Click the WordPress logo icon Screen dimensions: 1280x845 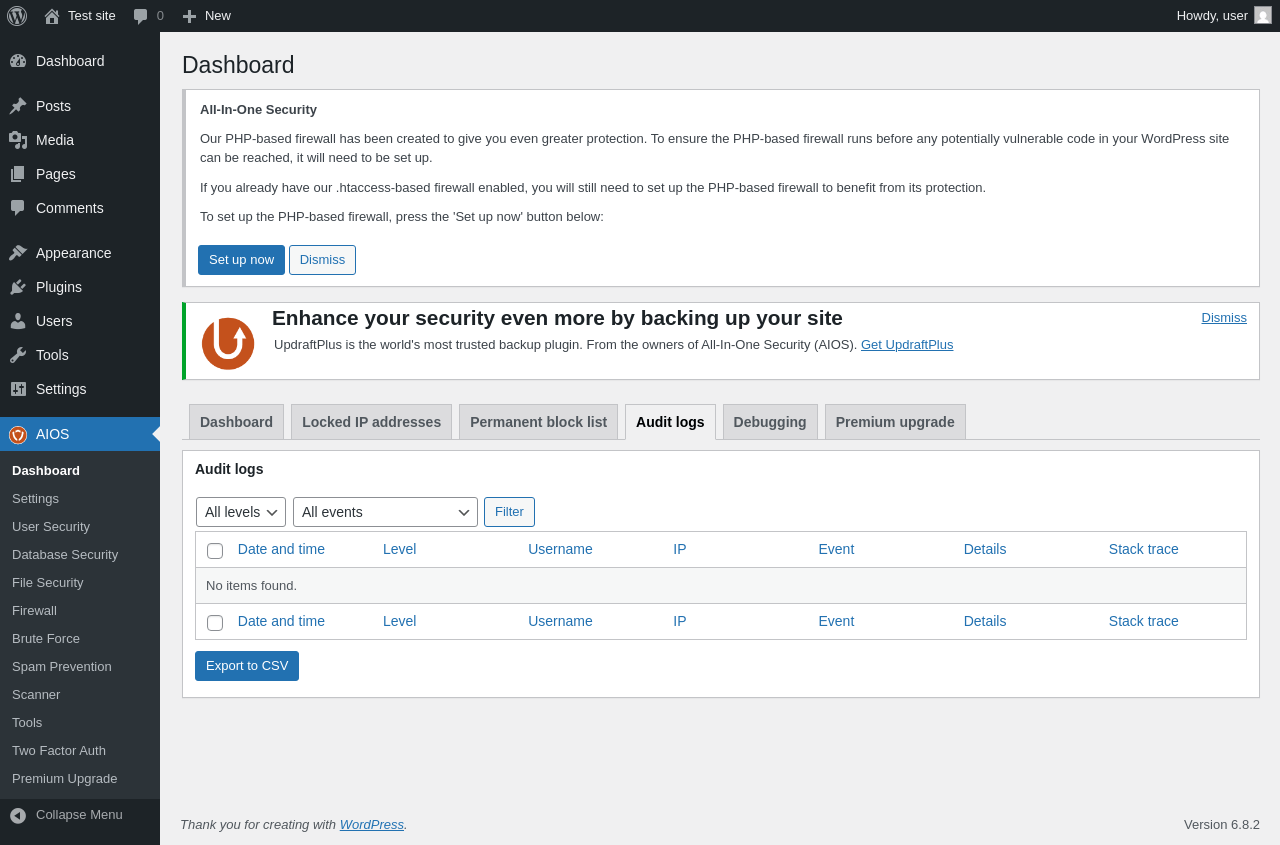[17, 16]
